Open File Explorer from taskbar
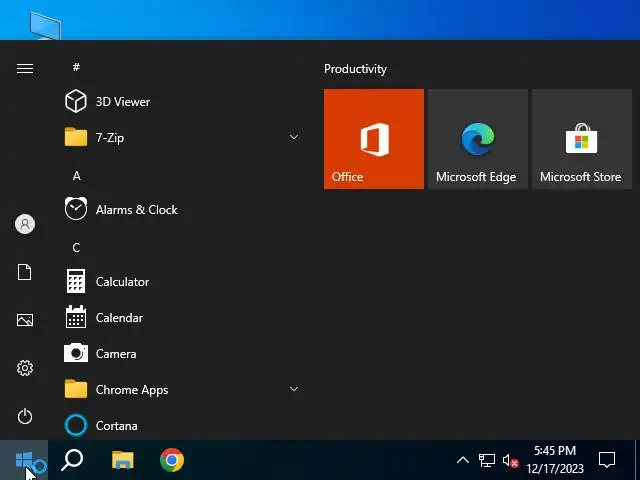The image size is (640, 480). coord(123,460)
